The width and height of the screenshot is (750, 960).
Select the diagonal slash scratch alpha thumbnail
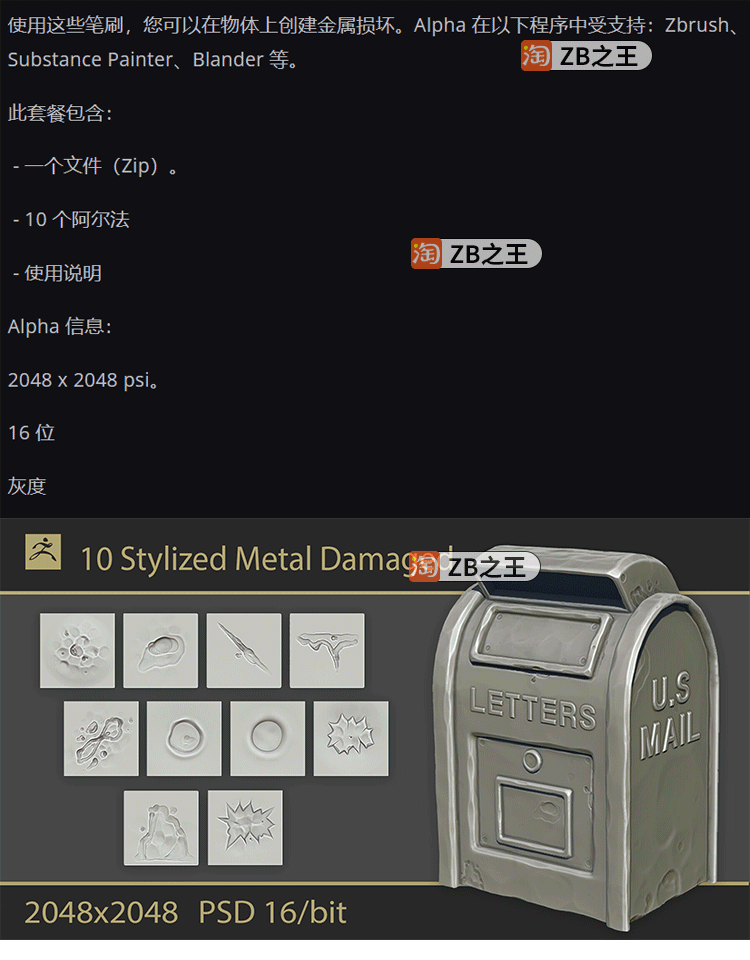pos(244,650)
